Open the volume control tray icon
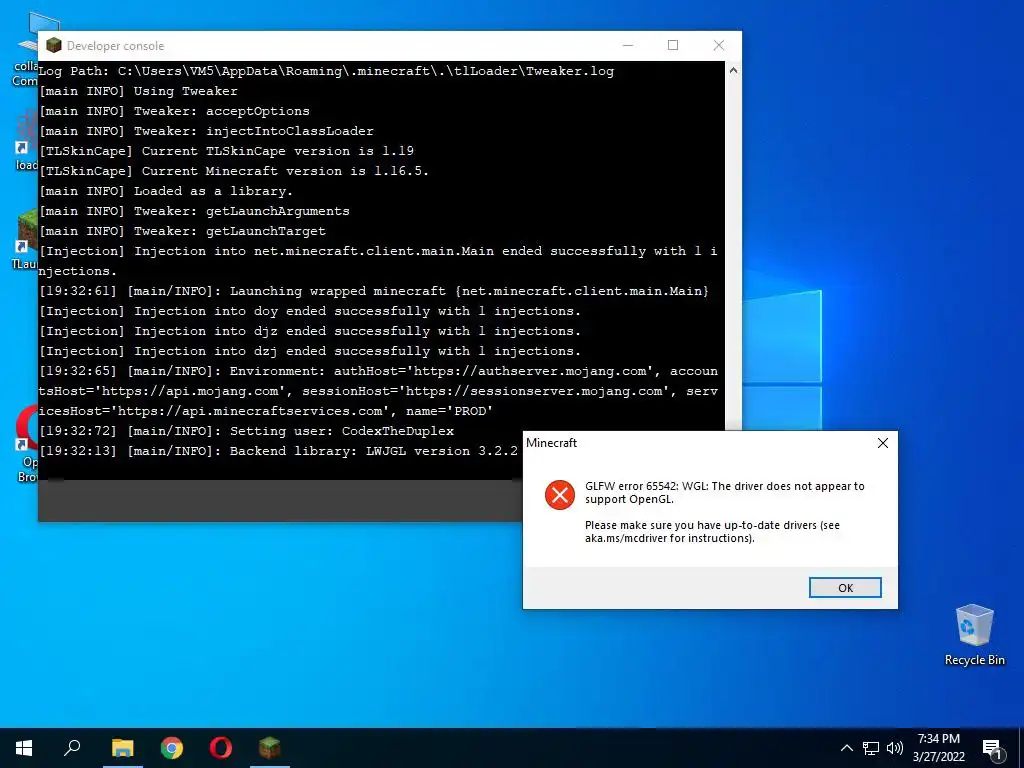 tap(895, 748)
